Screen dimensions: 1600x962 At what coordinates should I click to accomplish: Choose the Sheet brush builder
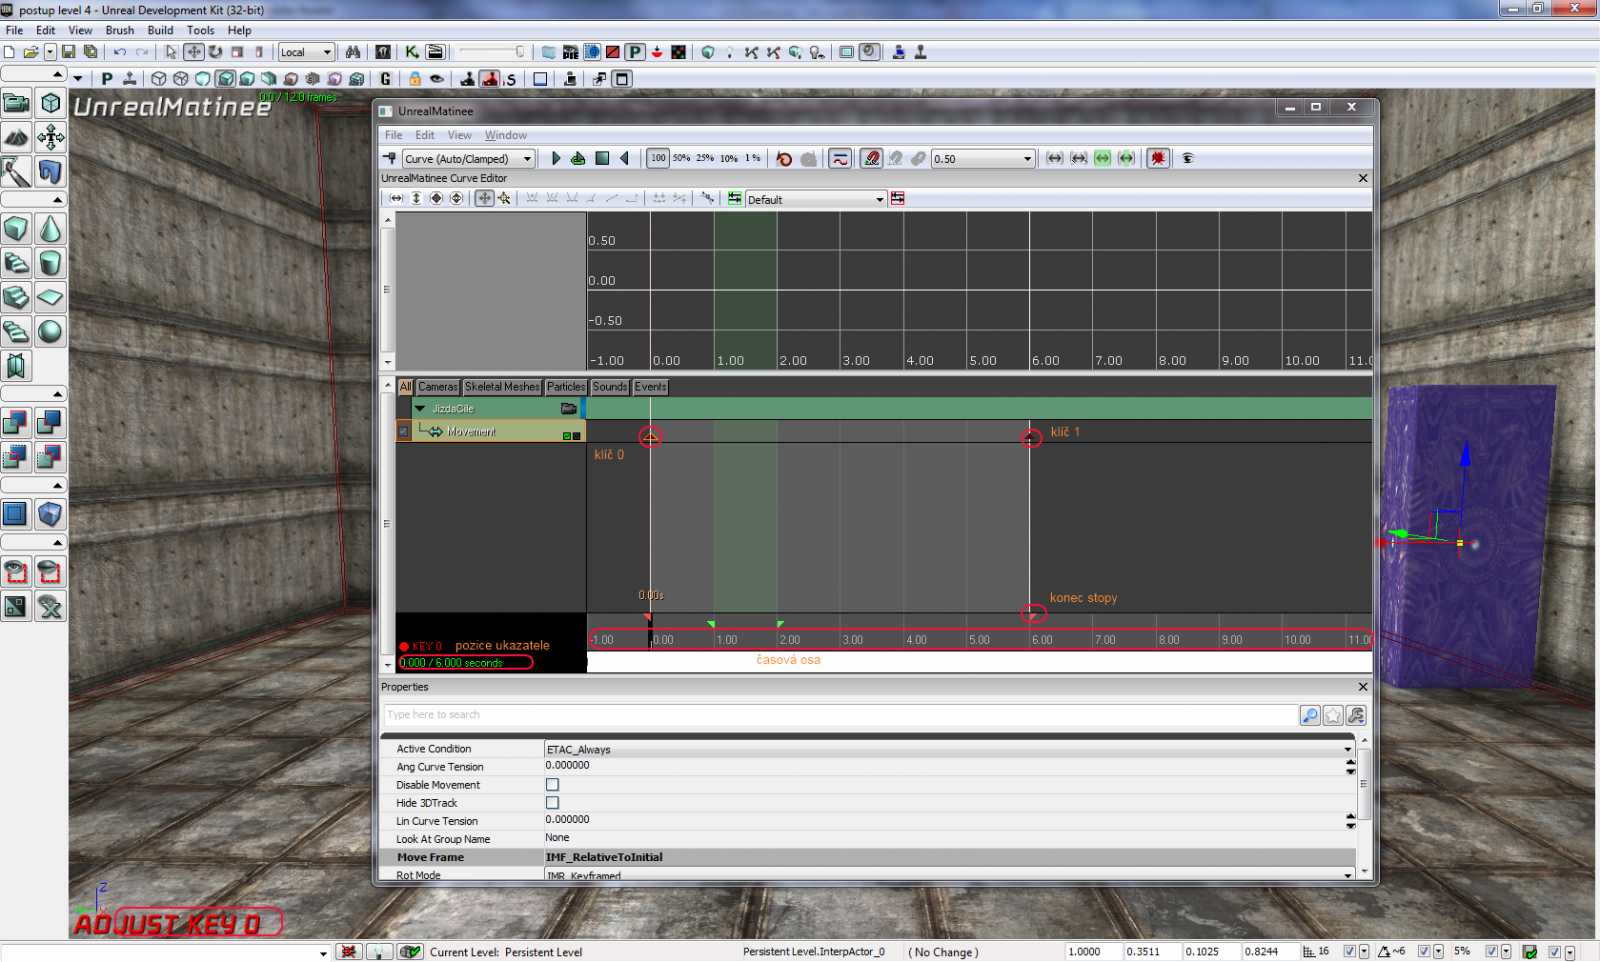pyautogui.click(x=50, y=297)
